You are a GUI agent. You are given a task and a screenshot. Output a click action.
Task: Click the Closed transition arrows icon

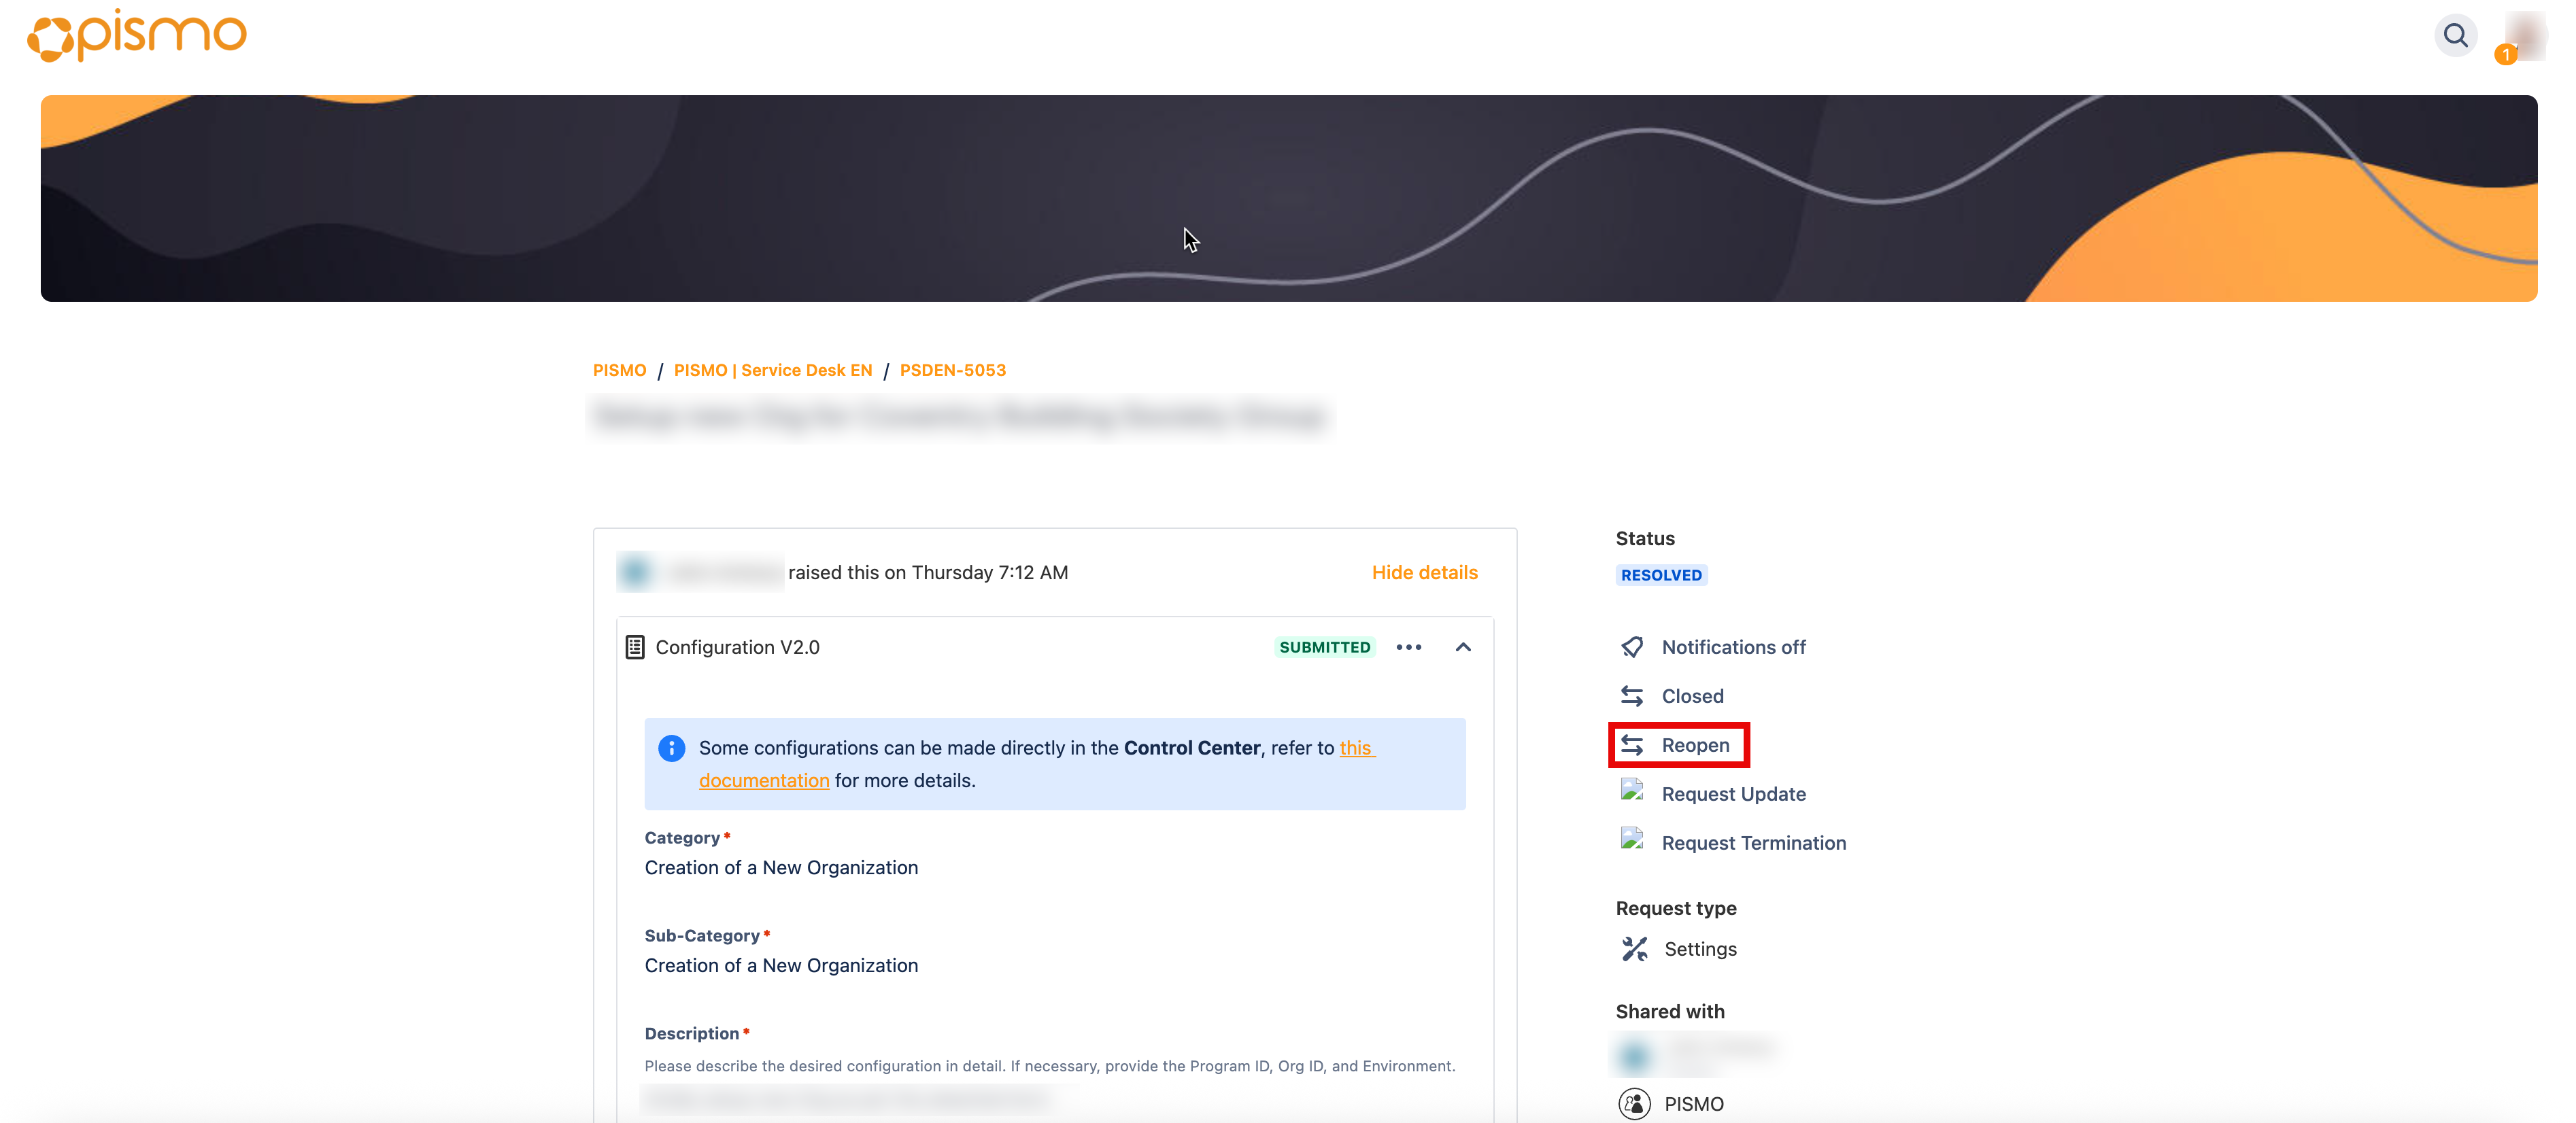tap(1632, 696)
